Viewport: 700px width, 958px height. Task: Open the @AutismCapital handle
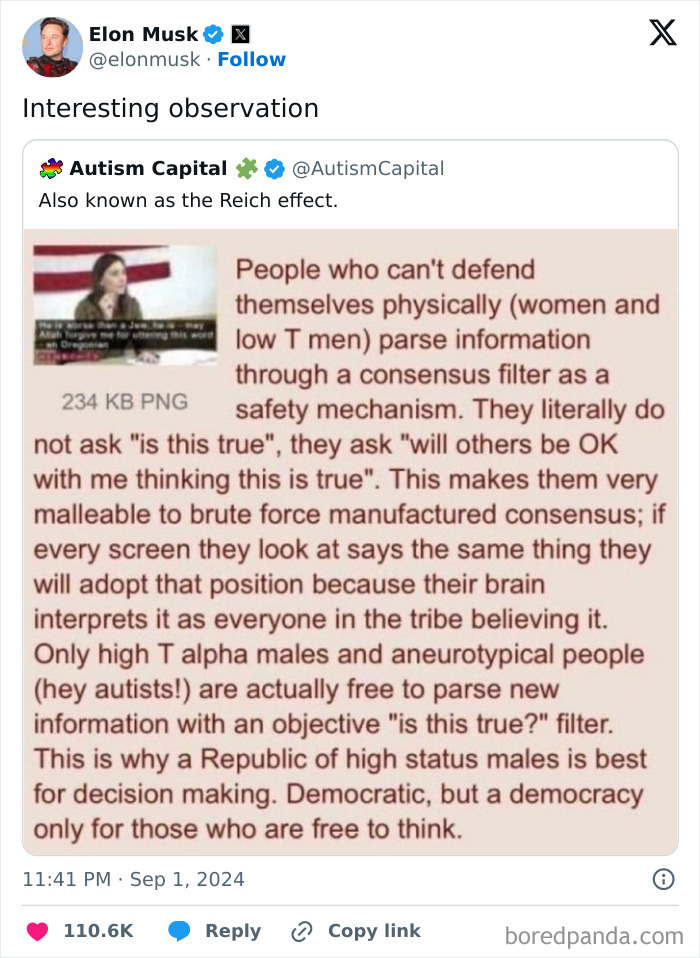(369, 168)
